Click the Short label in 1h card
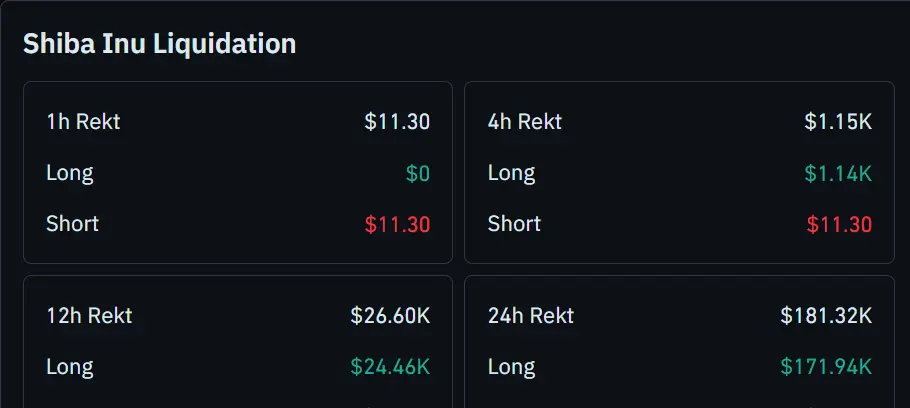The width and height of the screenshot is (910, 408). [x=73, y=224]
